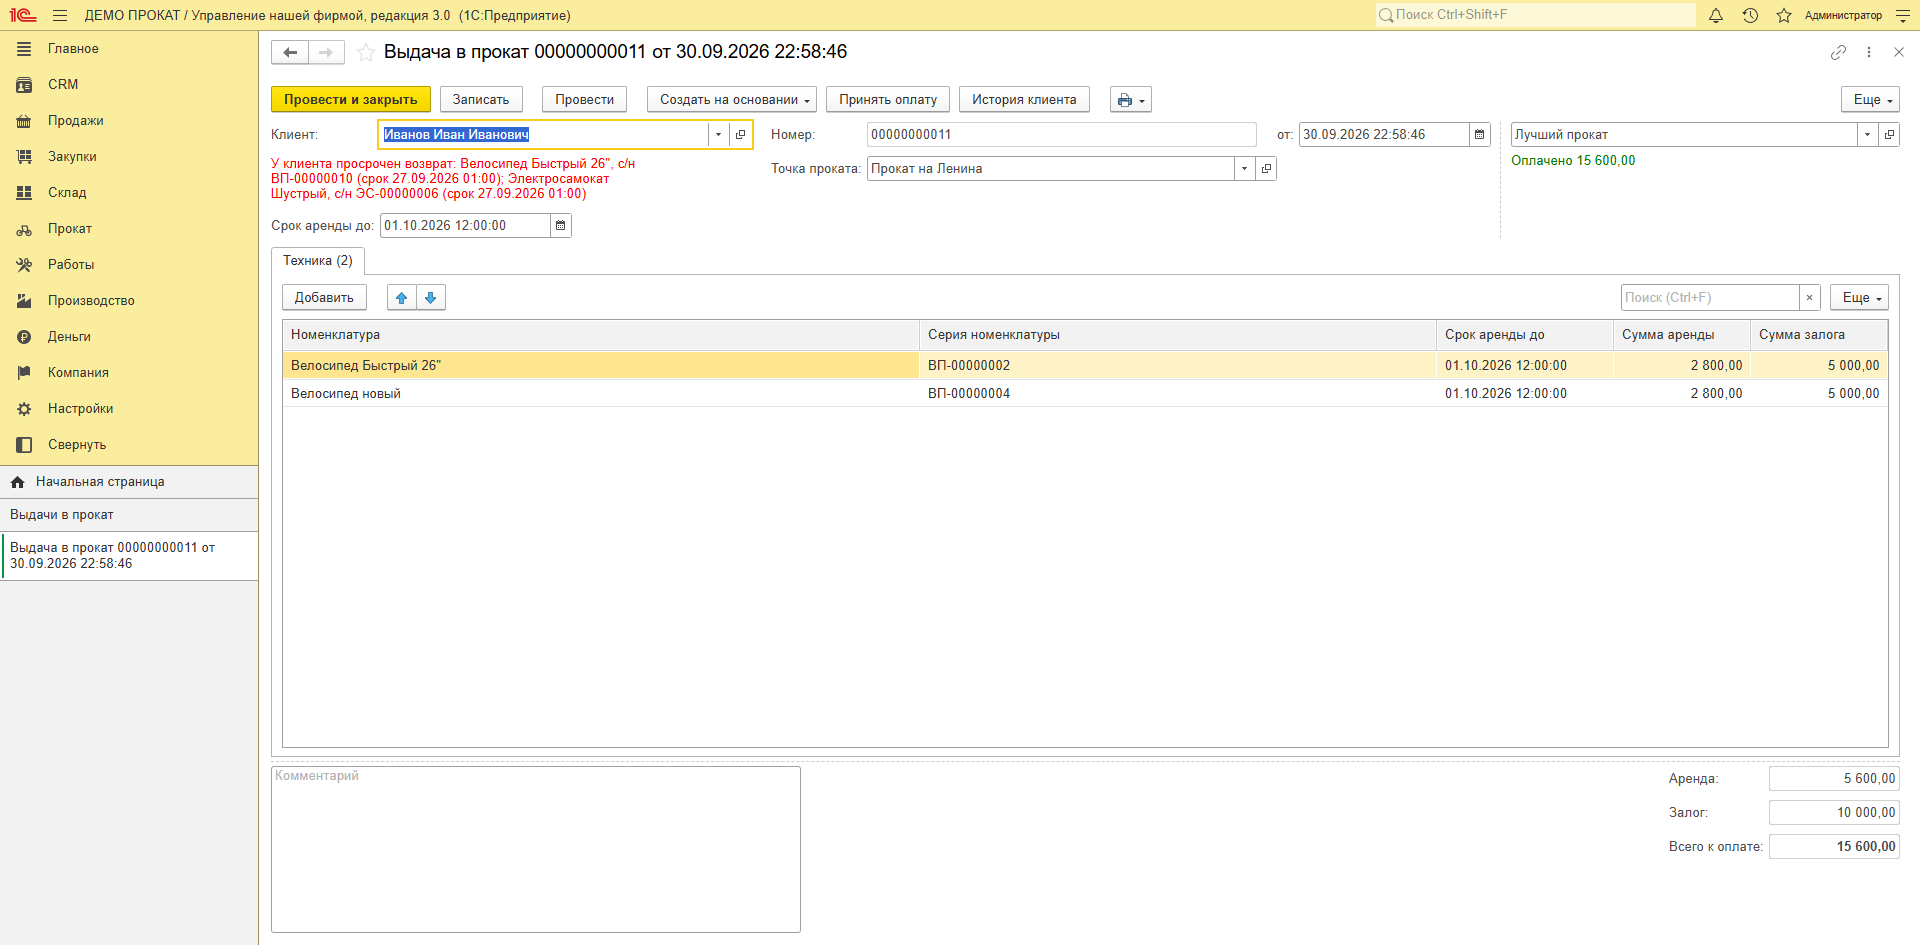Move row down with blue arrow

431,298
